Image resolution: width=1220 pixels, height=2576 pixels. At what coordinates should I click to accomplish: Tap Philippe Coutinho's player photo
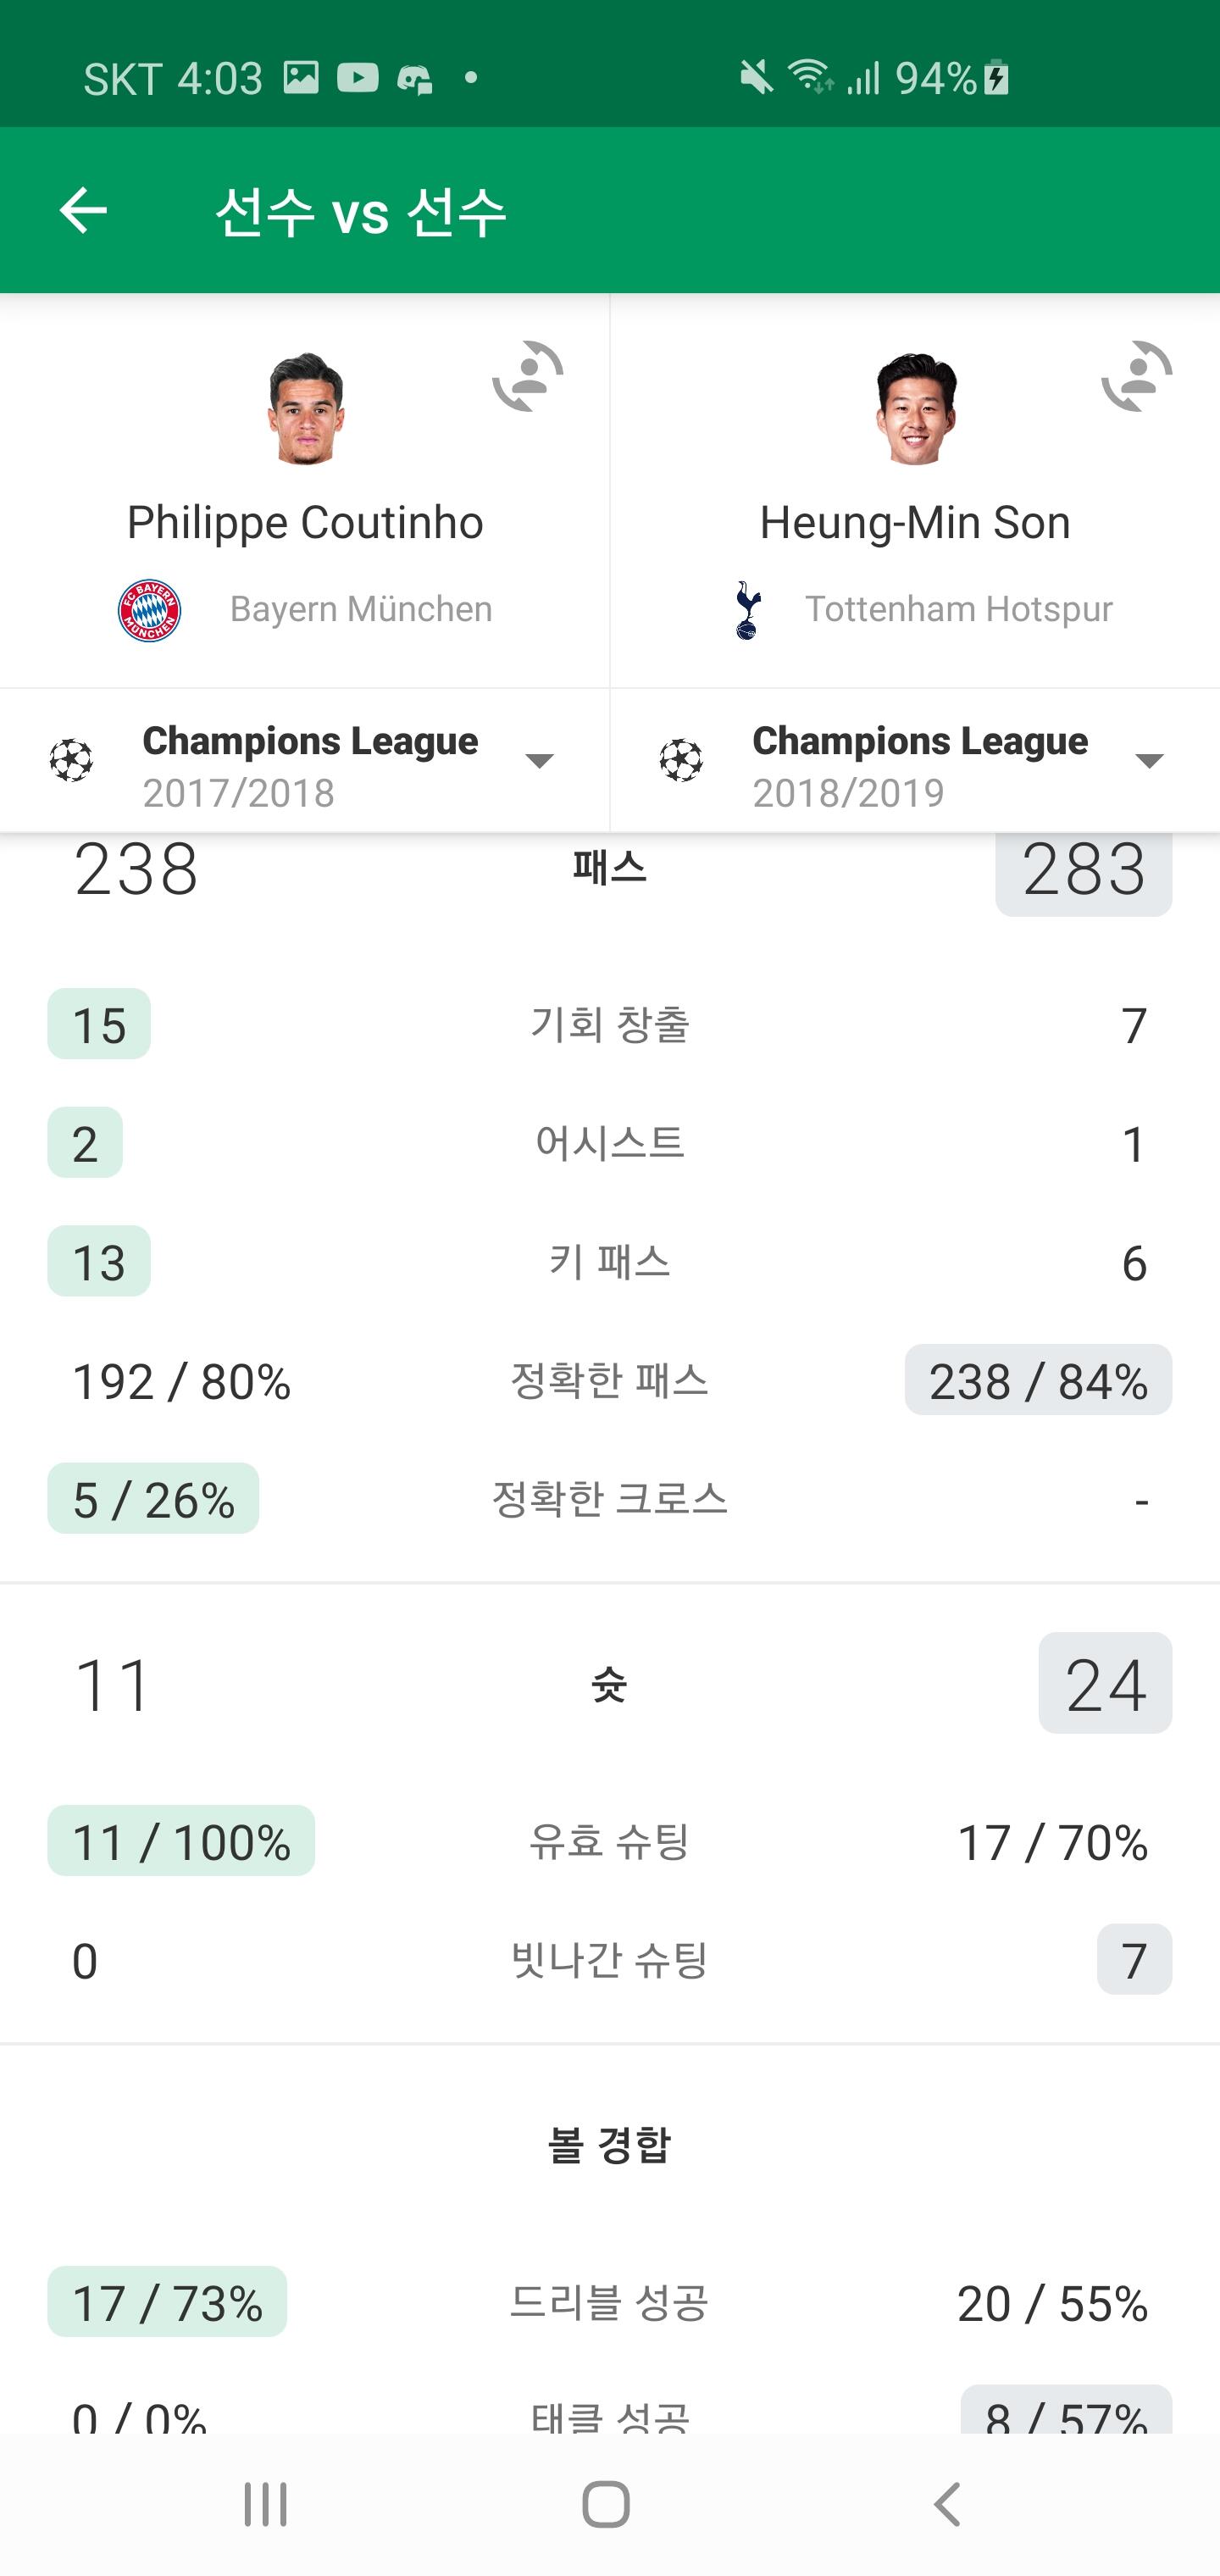point(305,408)
